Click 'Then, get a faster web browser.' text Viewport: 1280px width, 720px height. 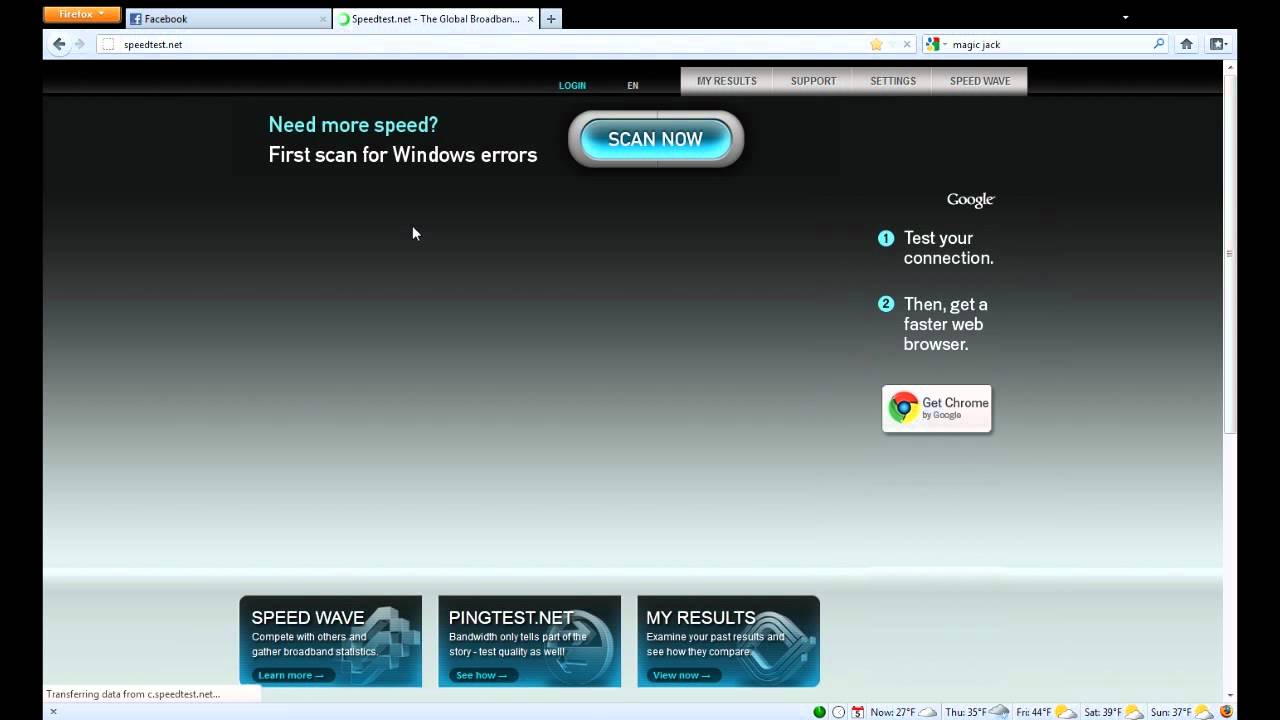tap(945, 324)
